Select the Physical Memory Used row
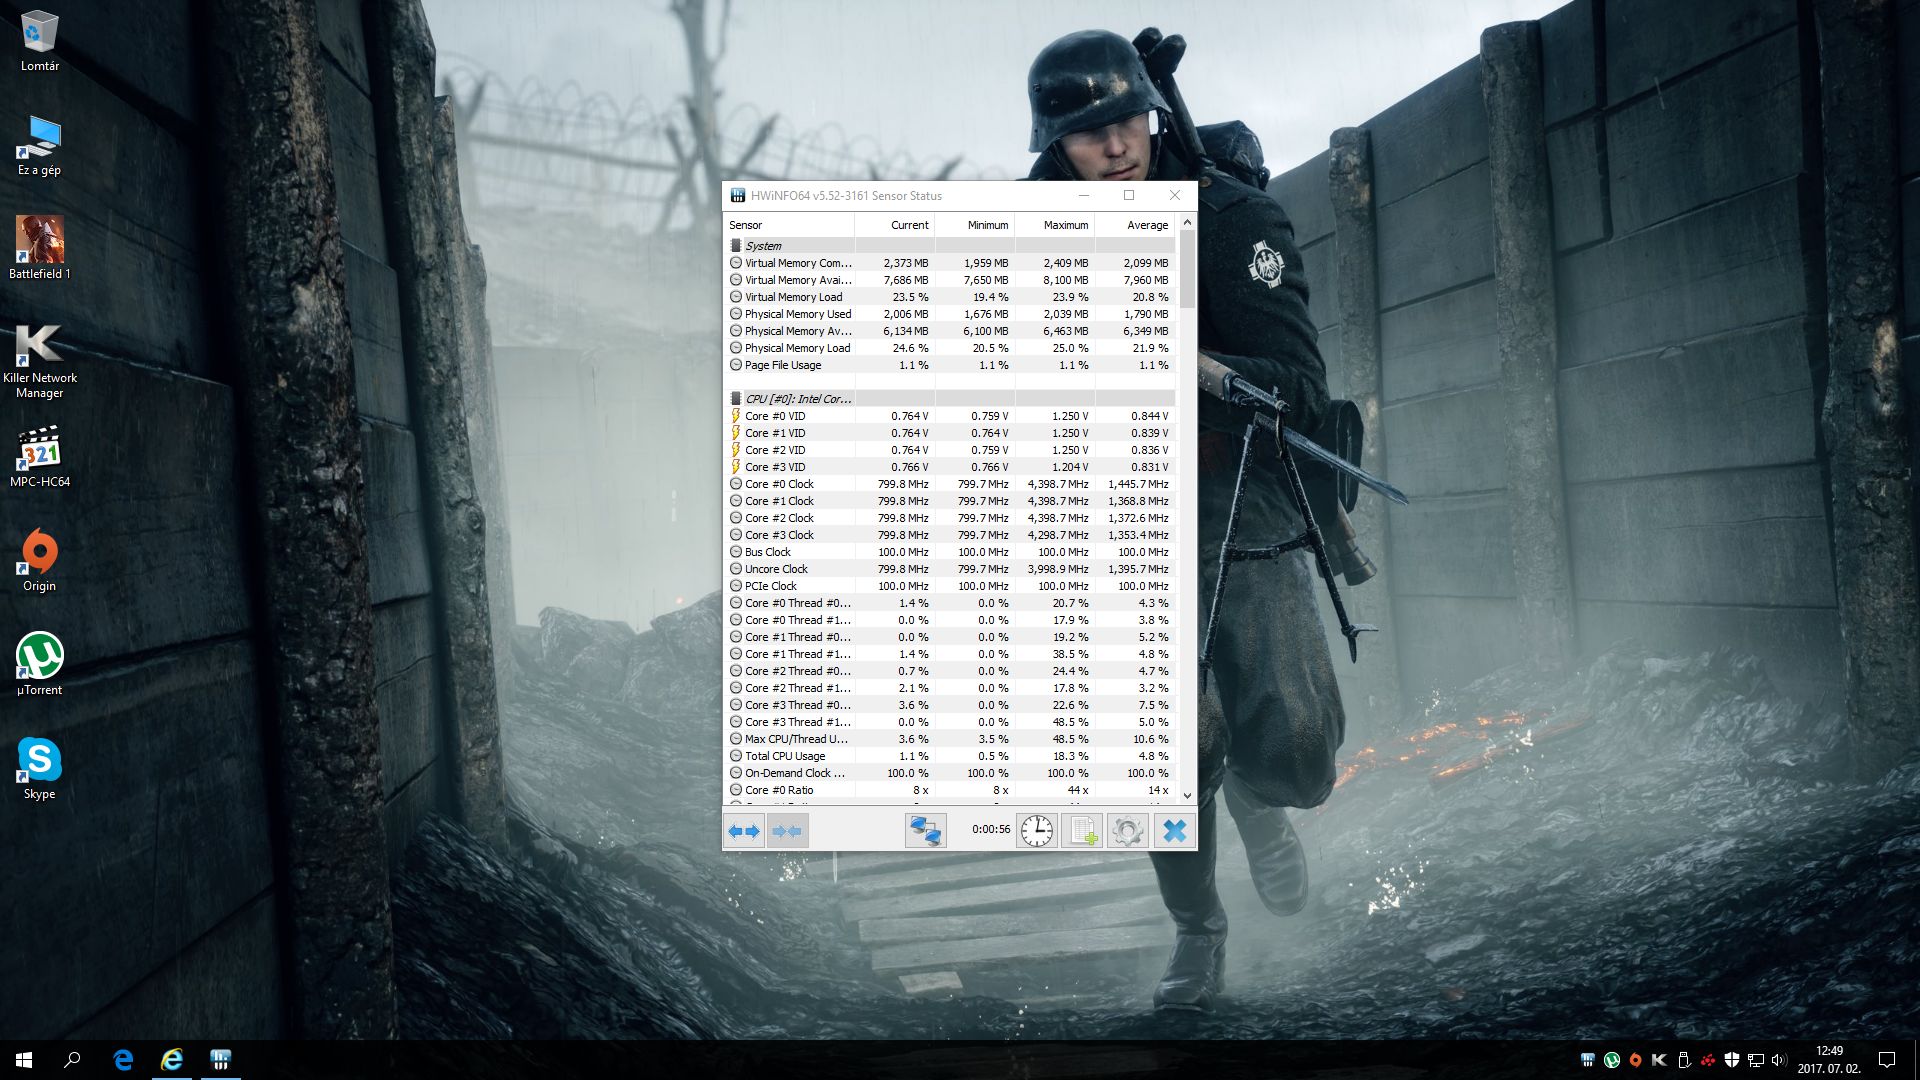Screen dimensions: 1920x1080 tap(949, 314)
